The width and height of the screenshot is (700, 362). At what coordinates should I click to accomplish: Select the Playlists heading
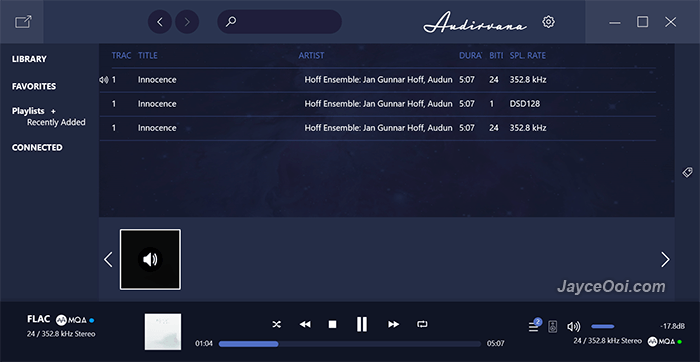click(28, 111)
